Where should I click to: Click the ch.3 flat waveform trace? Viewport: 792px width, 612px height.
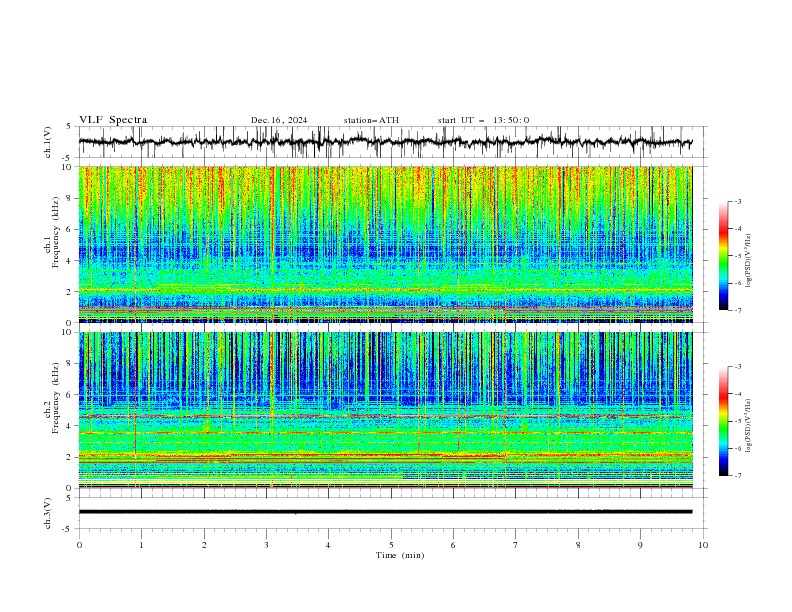pos(385,512)
